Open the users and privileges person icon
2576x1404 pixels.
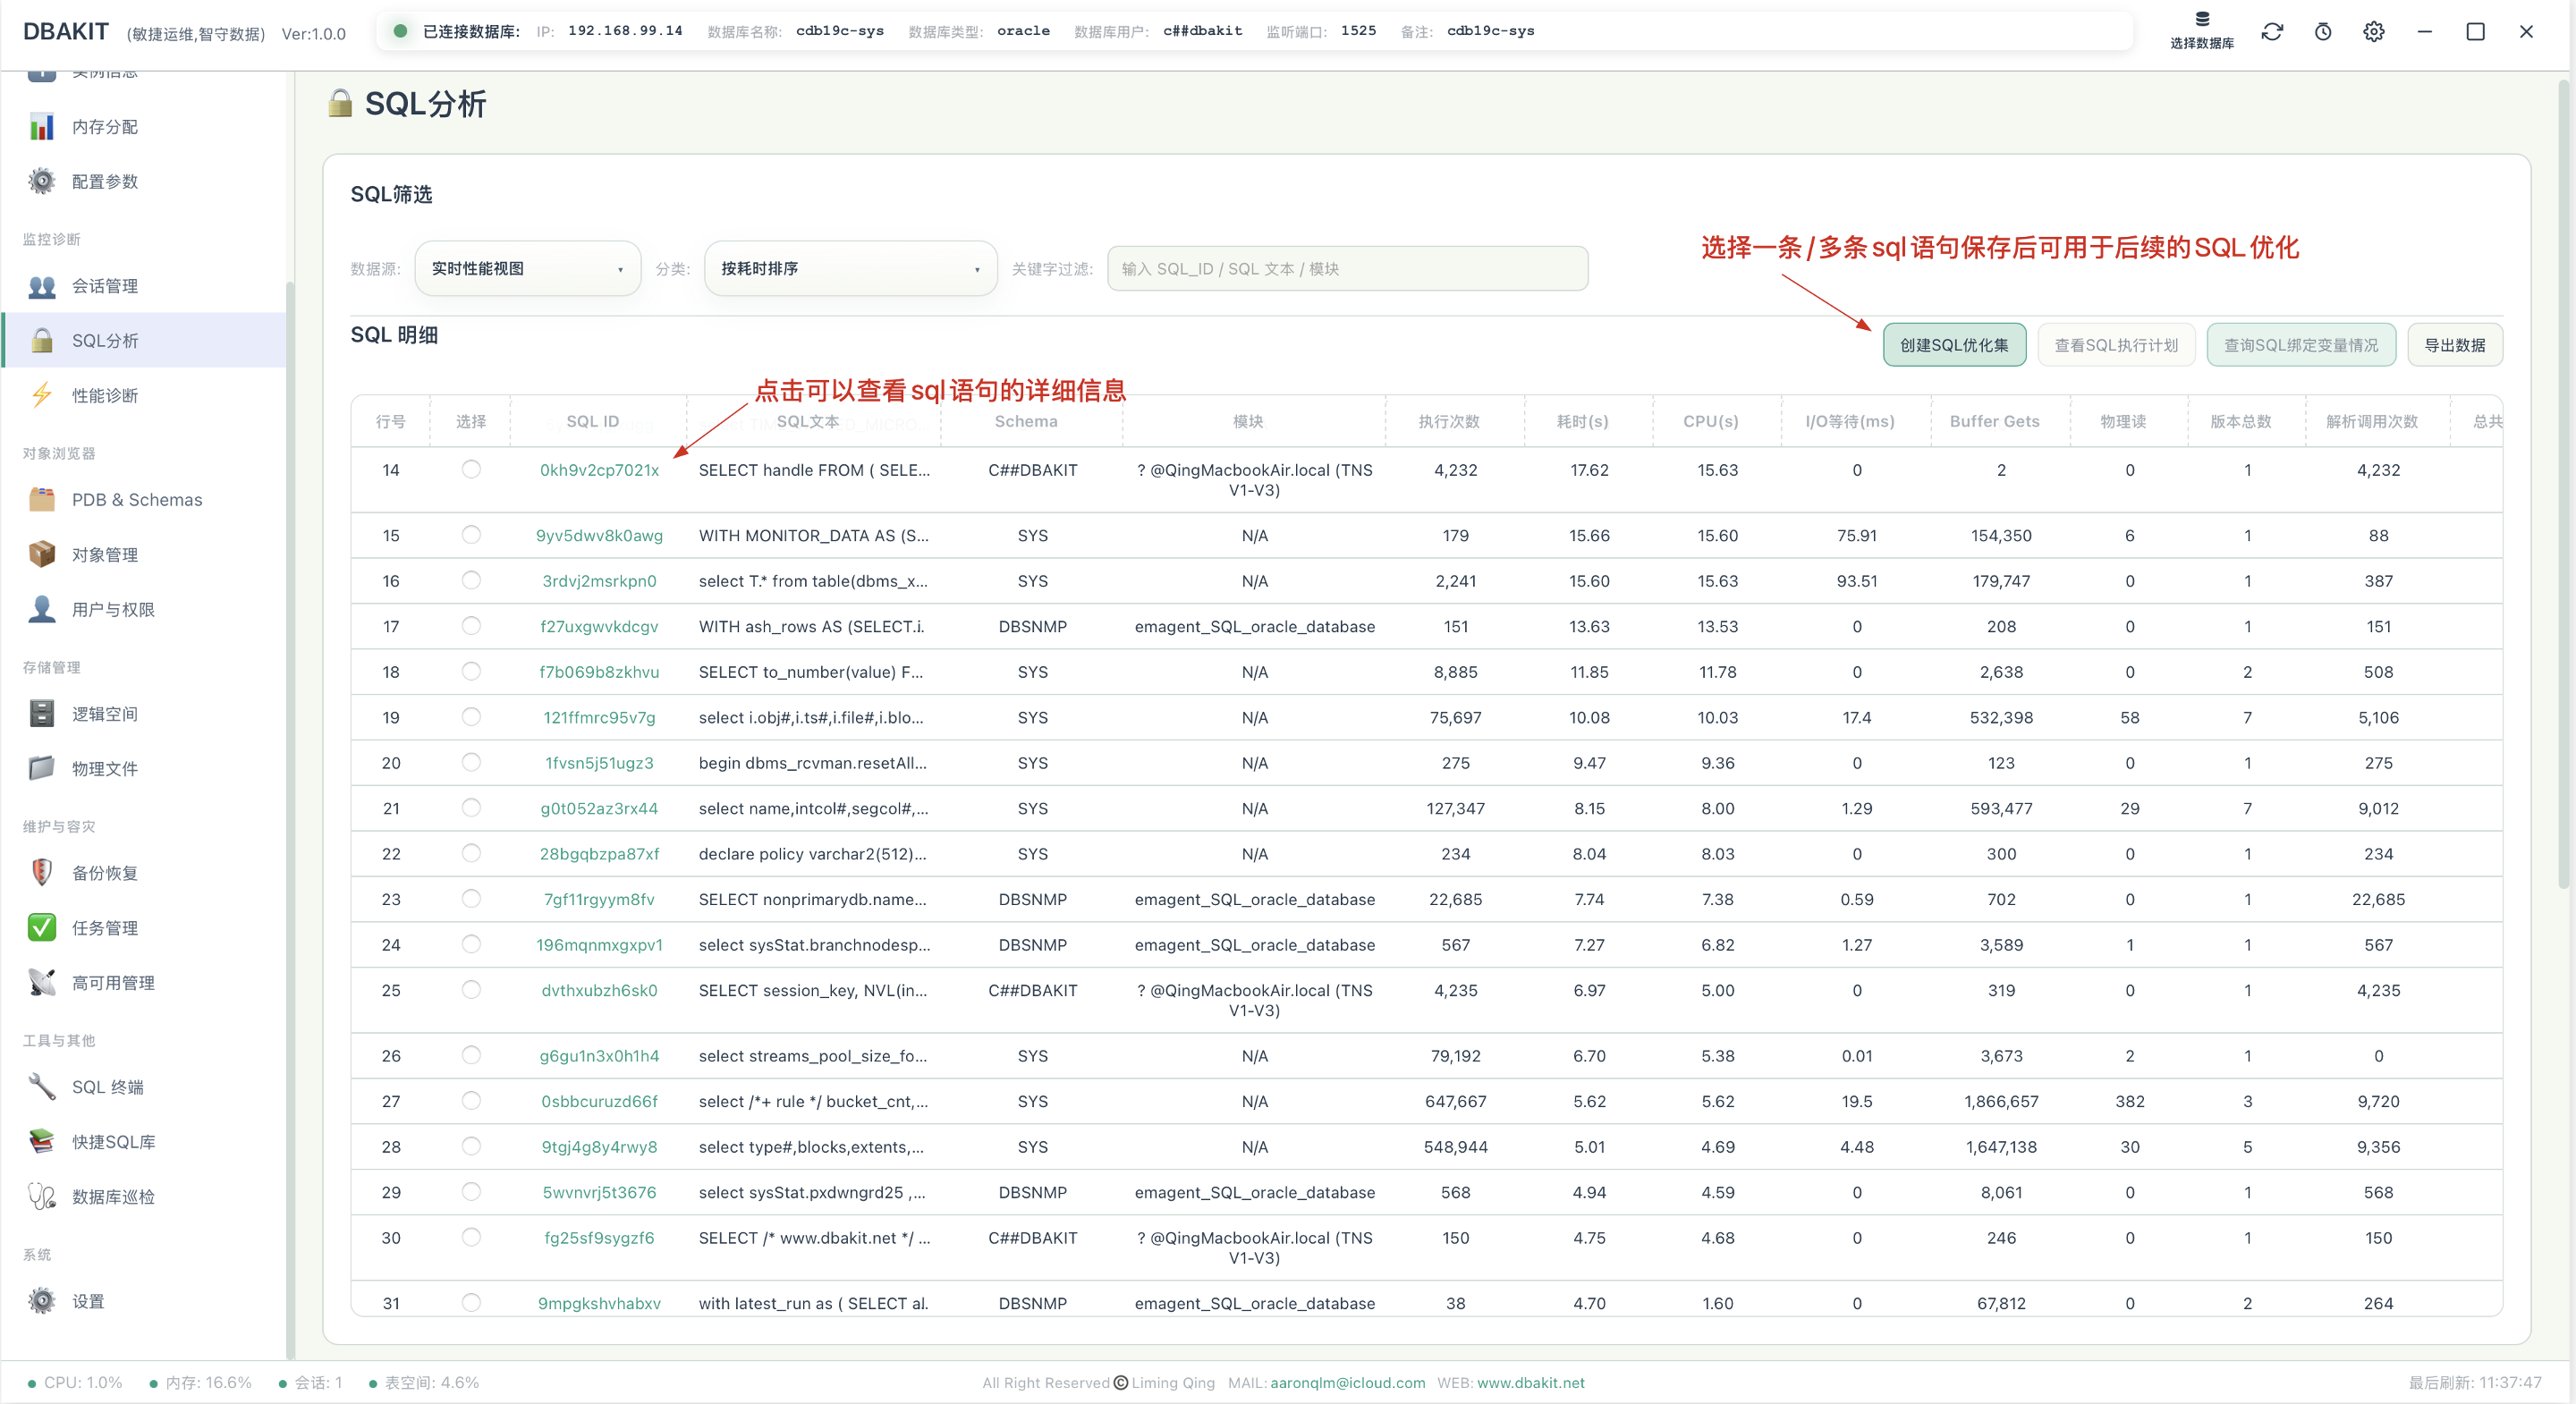pyautogui.click(x=41, y=609)
